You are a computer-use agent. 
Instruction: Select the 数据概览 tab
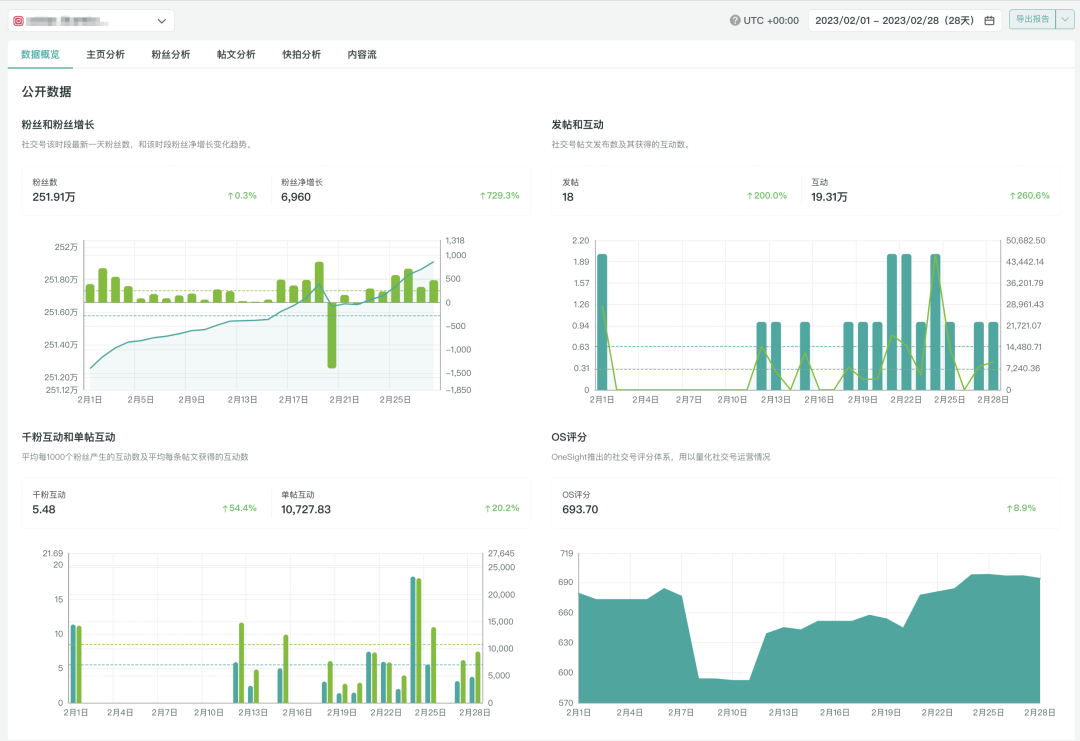tap(40, 54)
